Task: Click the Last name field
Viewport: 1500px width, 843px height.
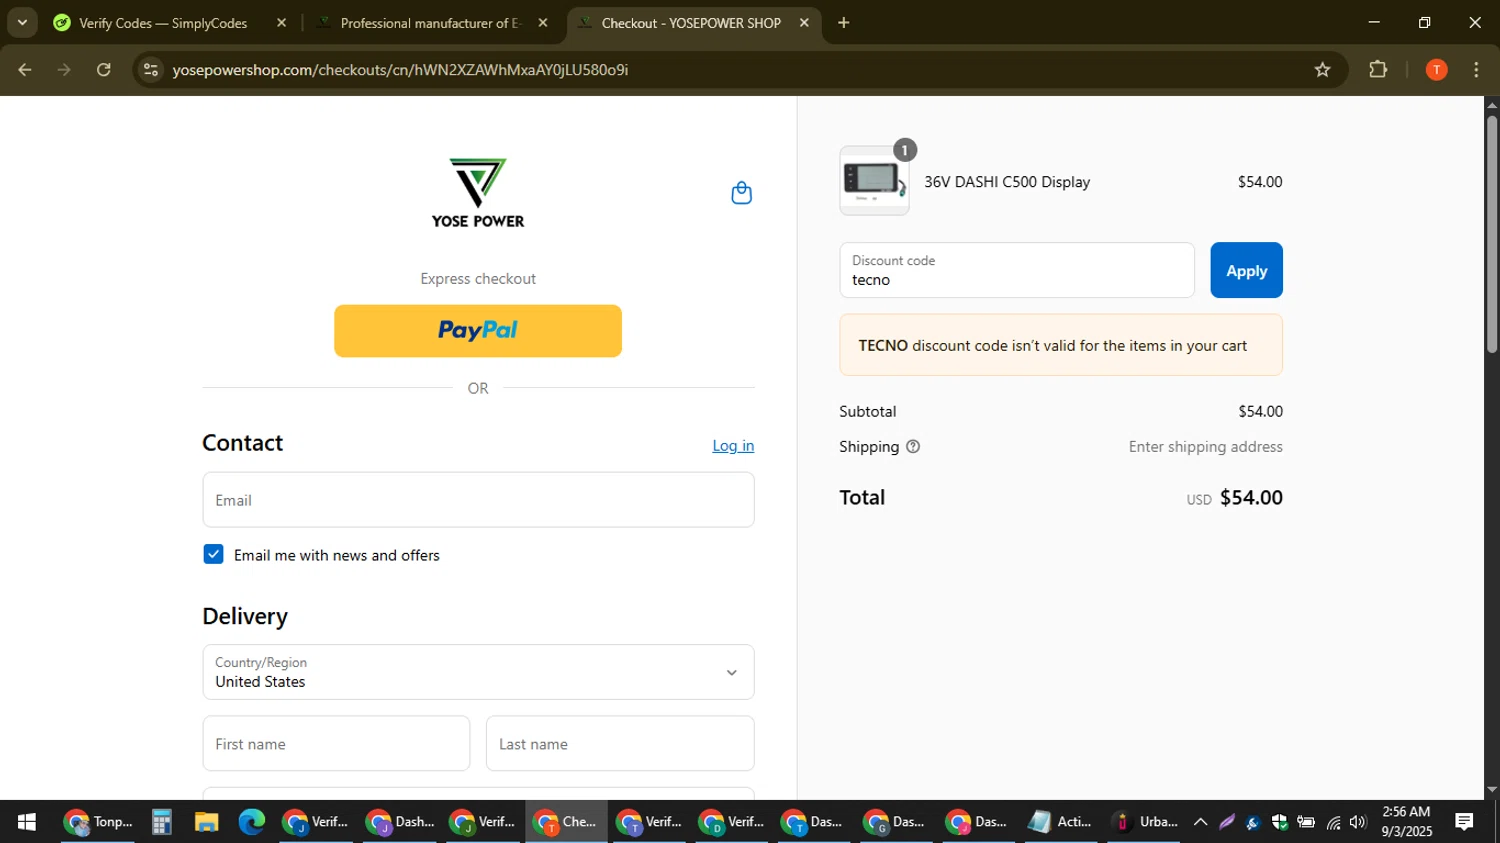Action: 620,743
